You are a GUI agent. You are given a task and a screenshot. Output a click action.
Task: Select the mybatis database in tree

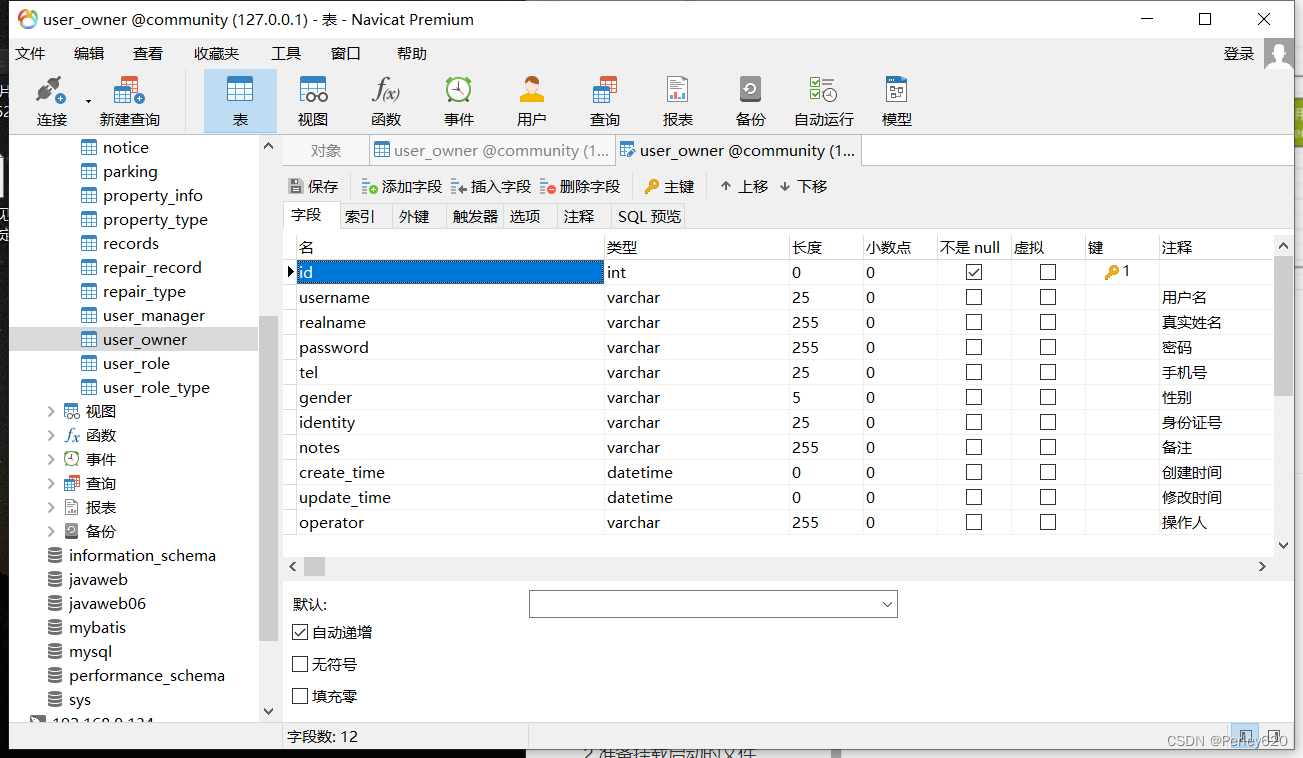97,628
